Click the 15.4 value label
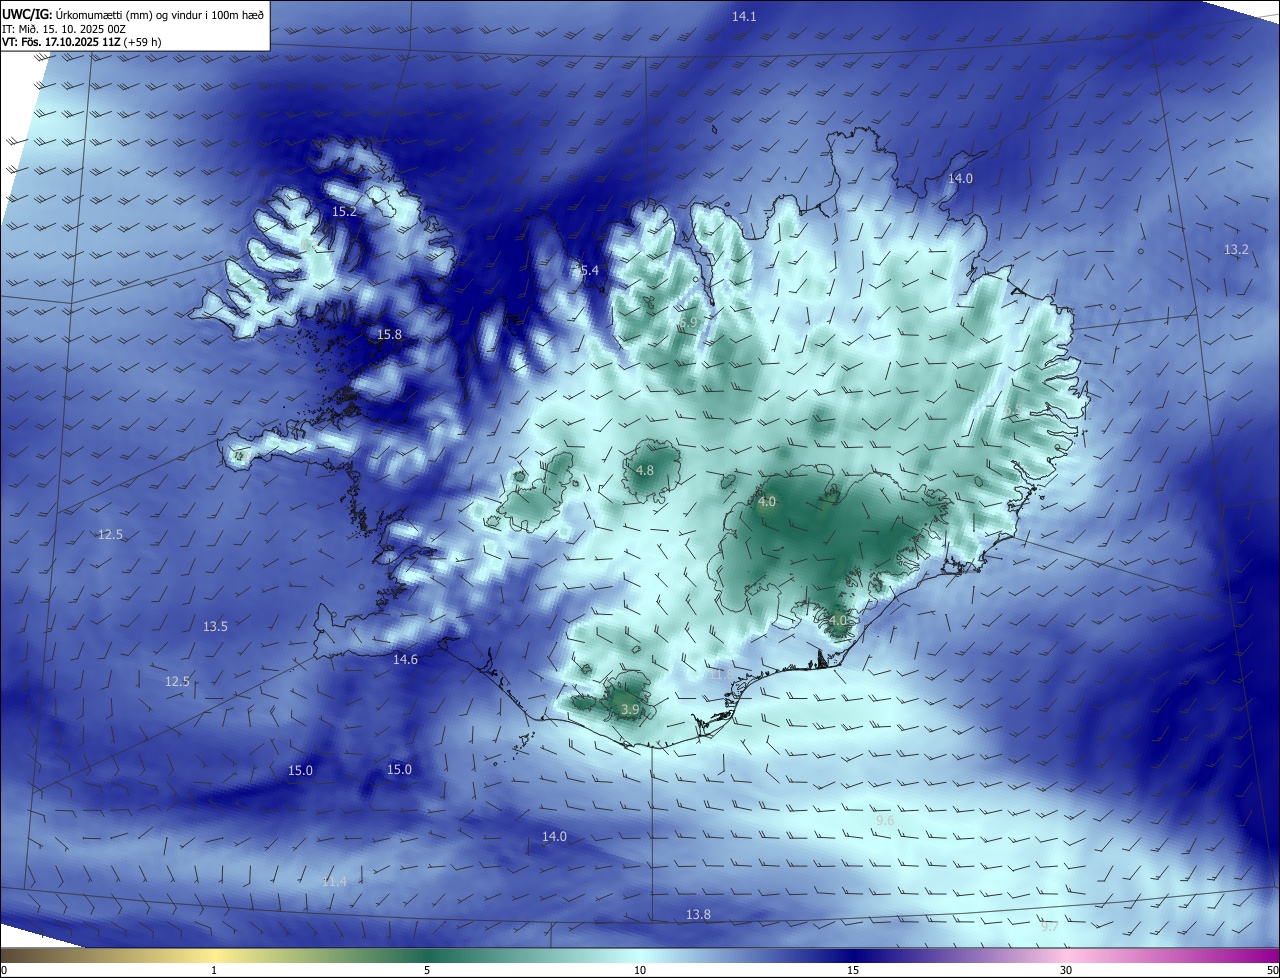The width and height of the screenshot is (1280, 978). pyautogui.click(x=585, y=270)
